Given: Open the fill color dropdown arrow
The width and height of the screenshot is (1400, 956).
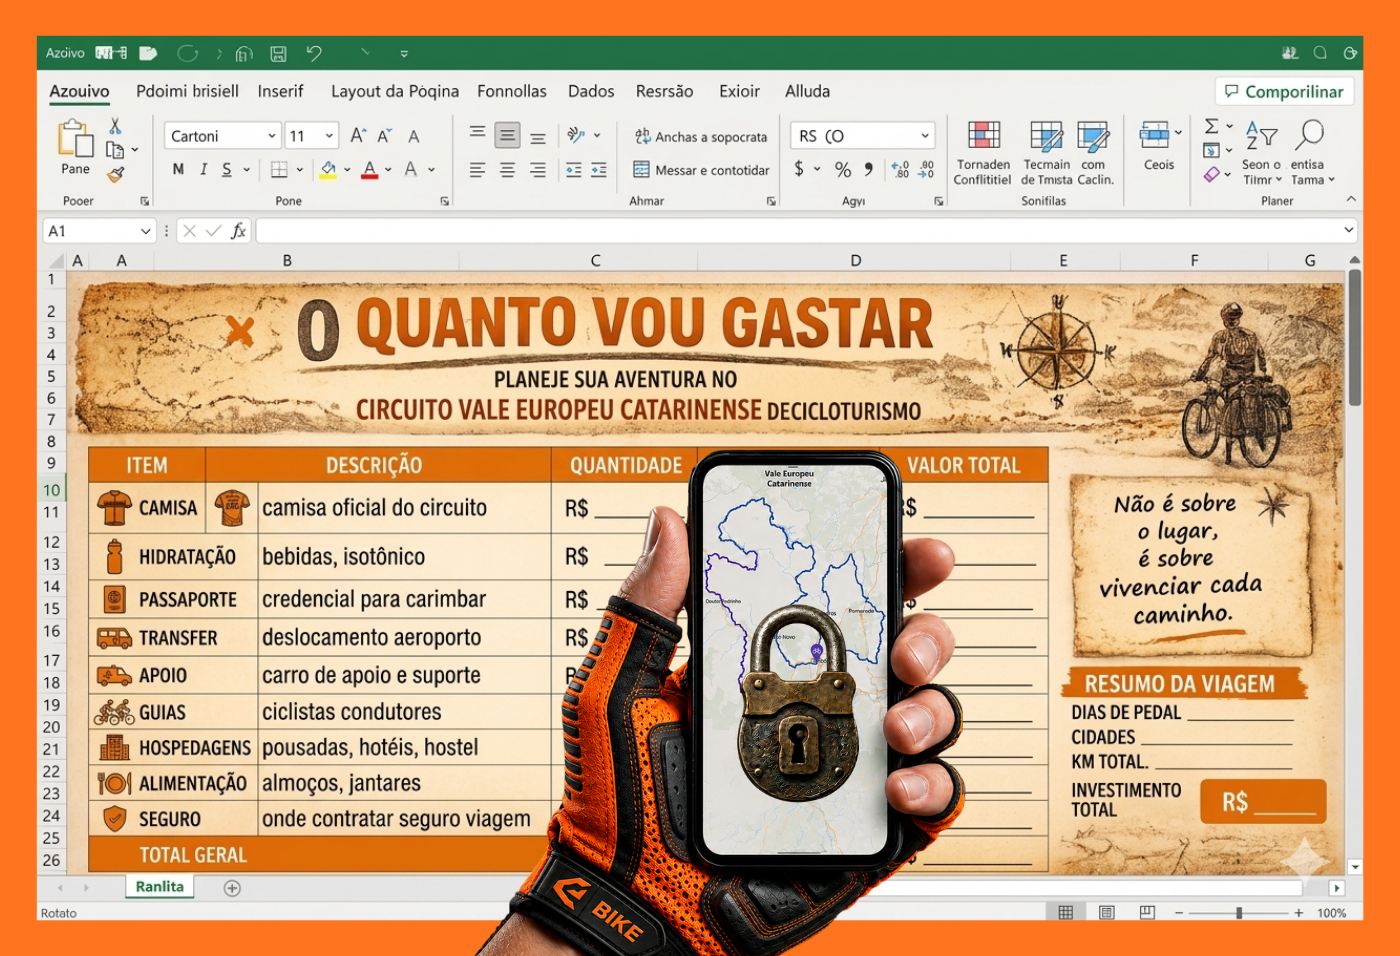Looking at the screenshot, I should [x=347, y=170].
